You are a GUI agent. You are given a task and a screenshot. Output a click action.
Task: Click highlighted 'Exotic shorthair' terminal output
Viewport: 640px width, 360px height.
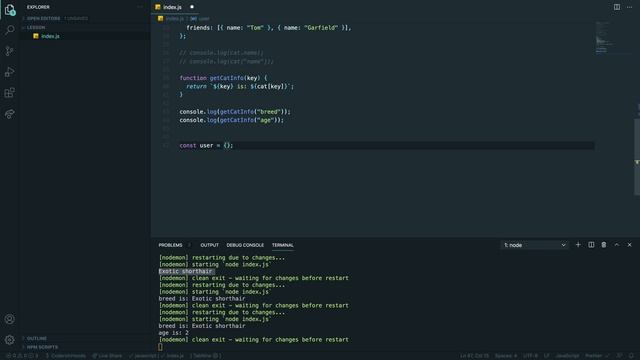coord(186,271)
